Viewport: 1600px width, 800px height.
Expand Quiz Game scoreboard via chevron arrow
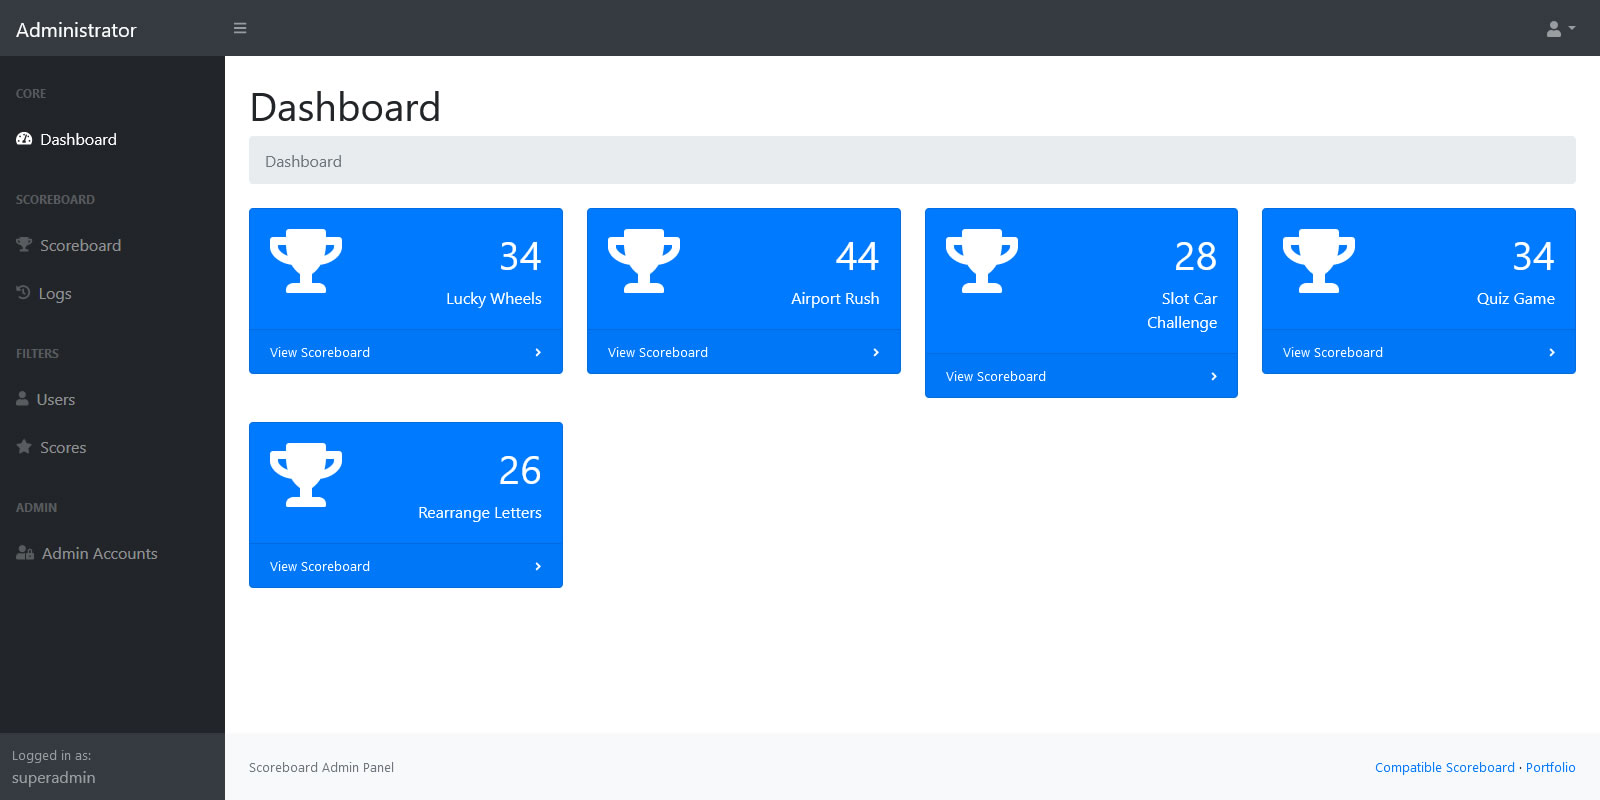pyautogui.click(x=1551, y=353)
